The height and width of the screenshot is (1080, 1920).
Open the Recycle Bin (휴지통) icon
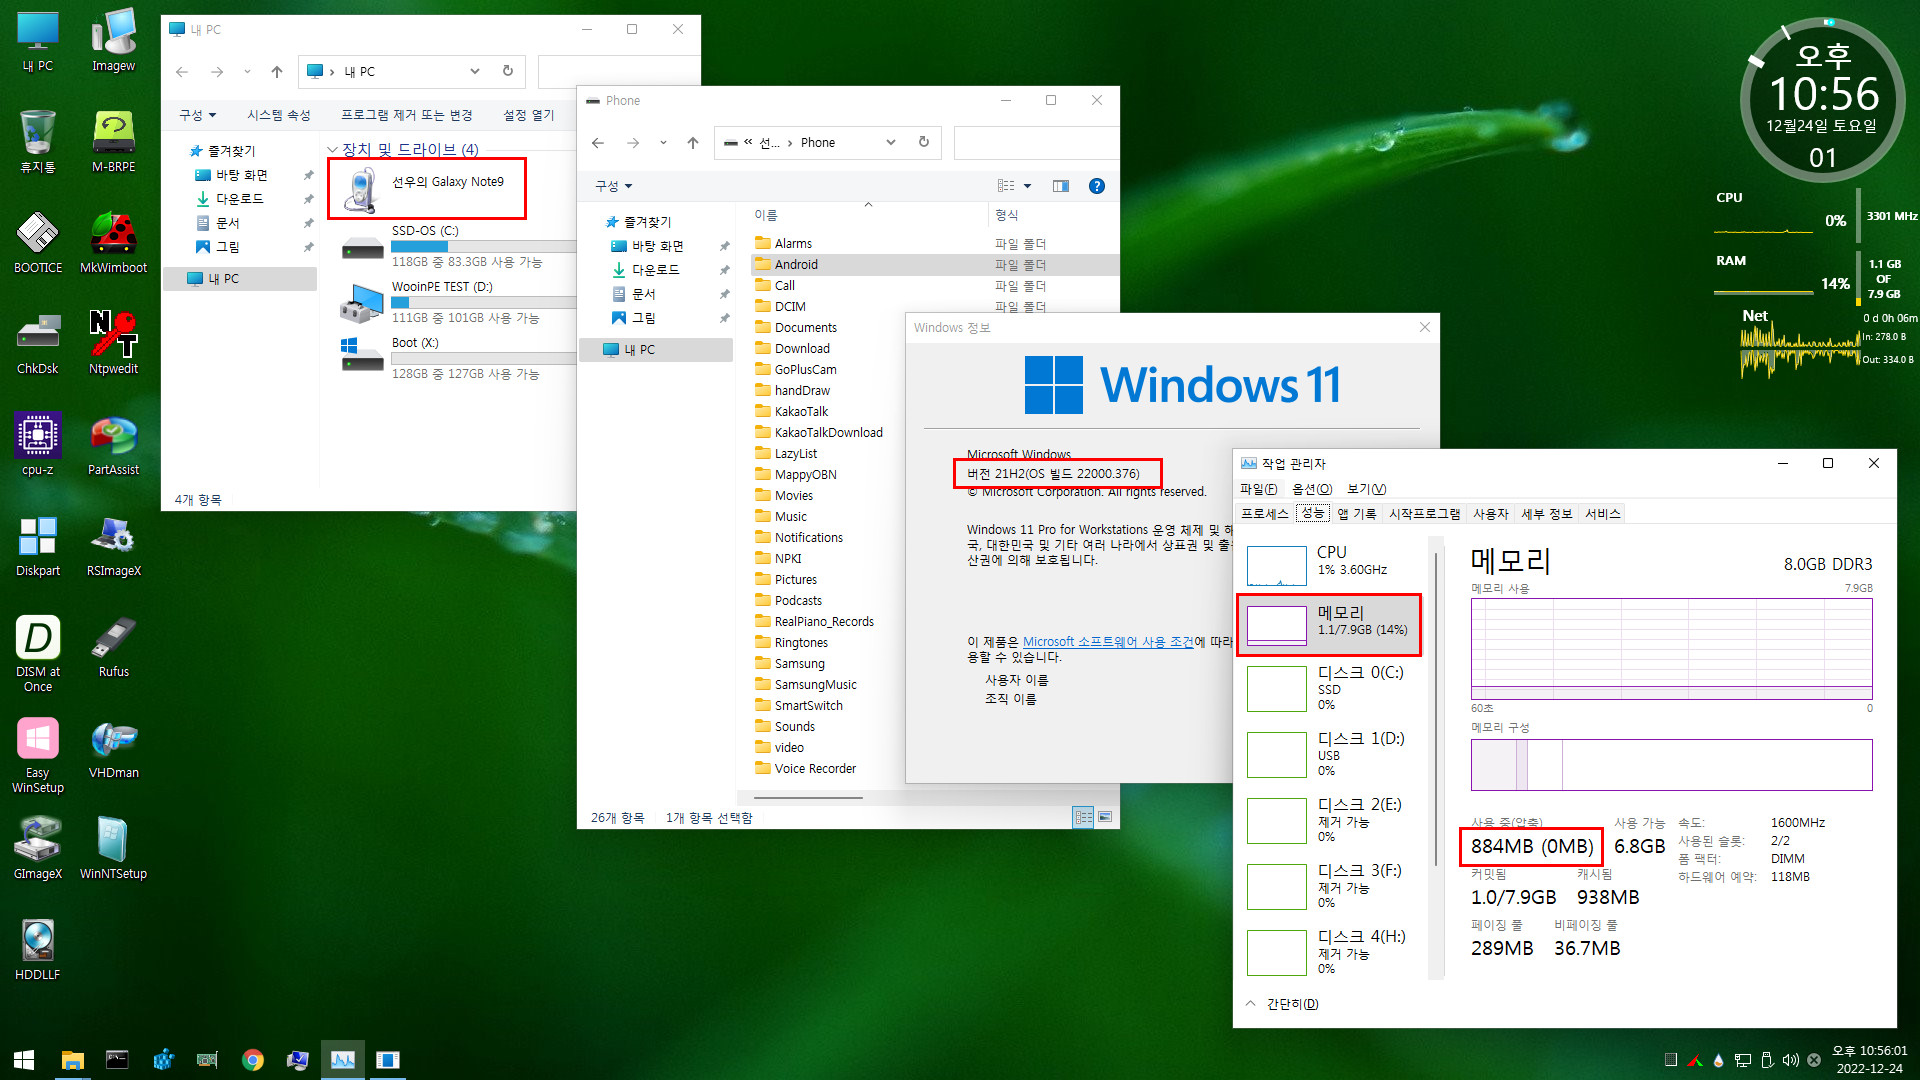click(38, 140)
